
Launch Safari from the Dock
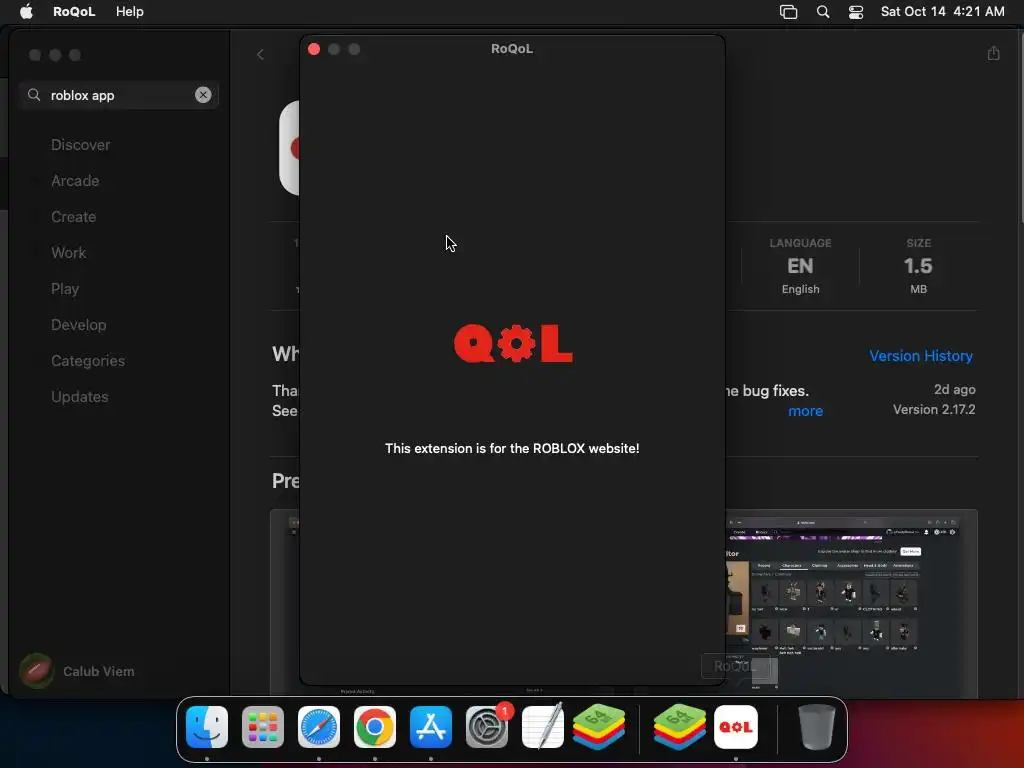319,727
